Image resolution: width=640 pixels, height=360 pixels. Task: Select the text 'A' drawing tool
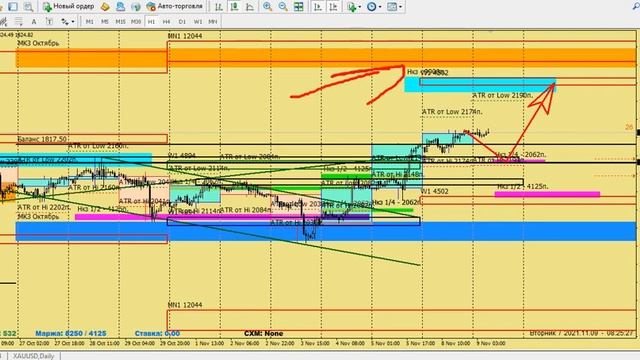tap(34, 22)
